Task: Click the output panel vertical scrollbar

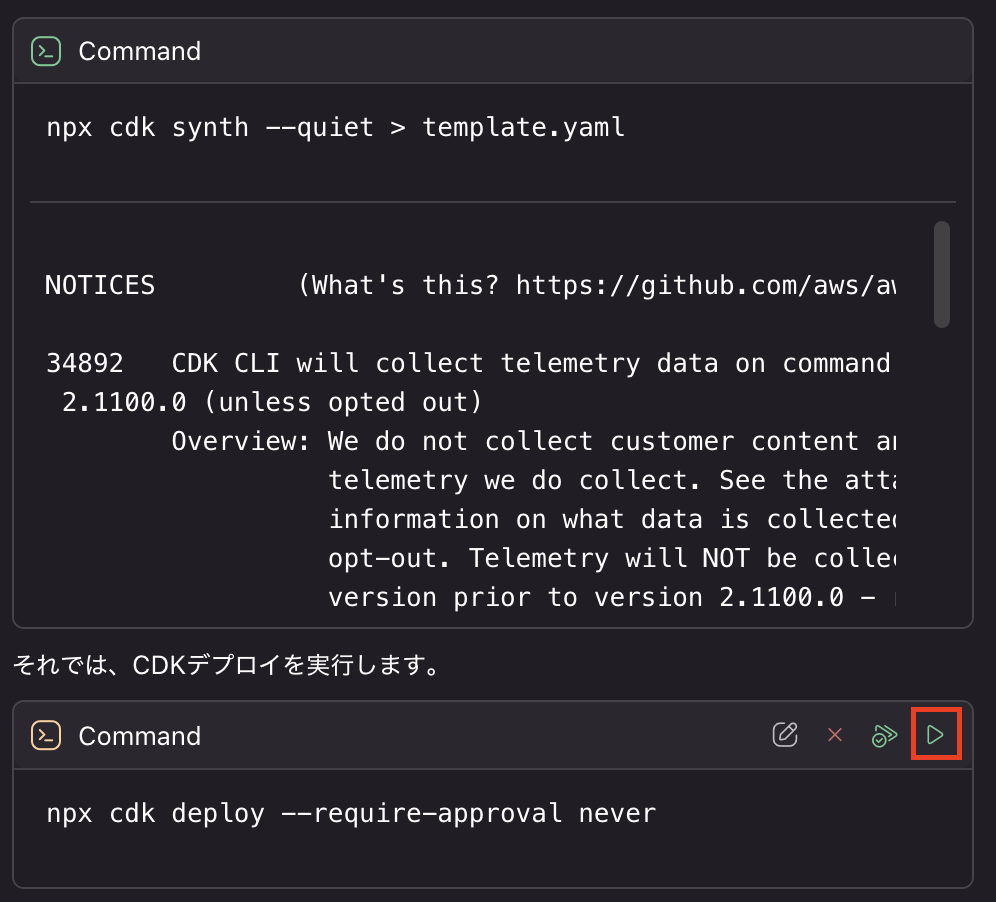Action: point(941,274)
